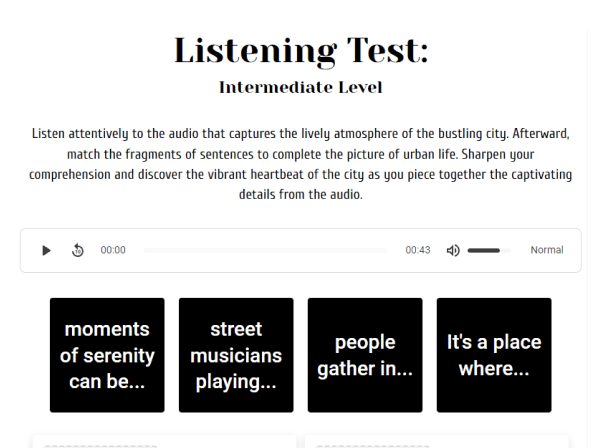This screenshot has height=448, width=600.
Task: Rewind the audio using the replay icon
Action: pos(78,250)
